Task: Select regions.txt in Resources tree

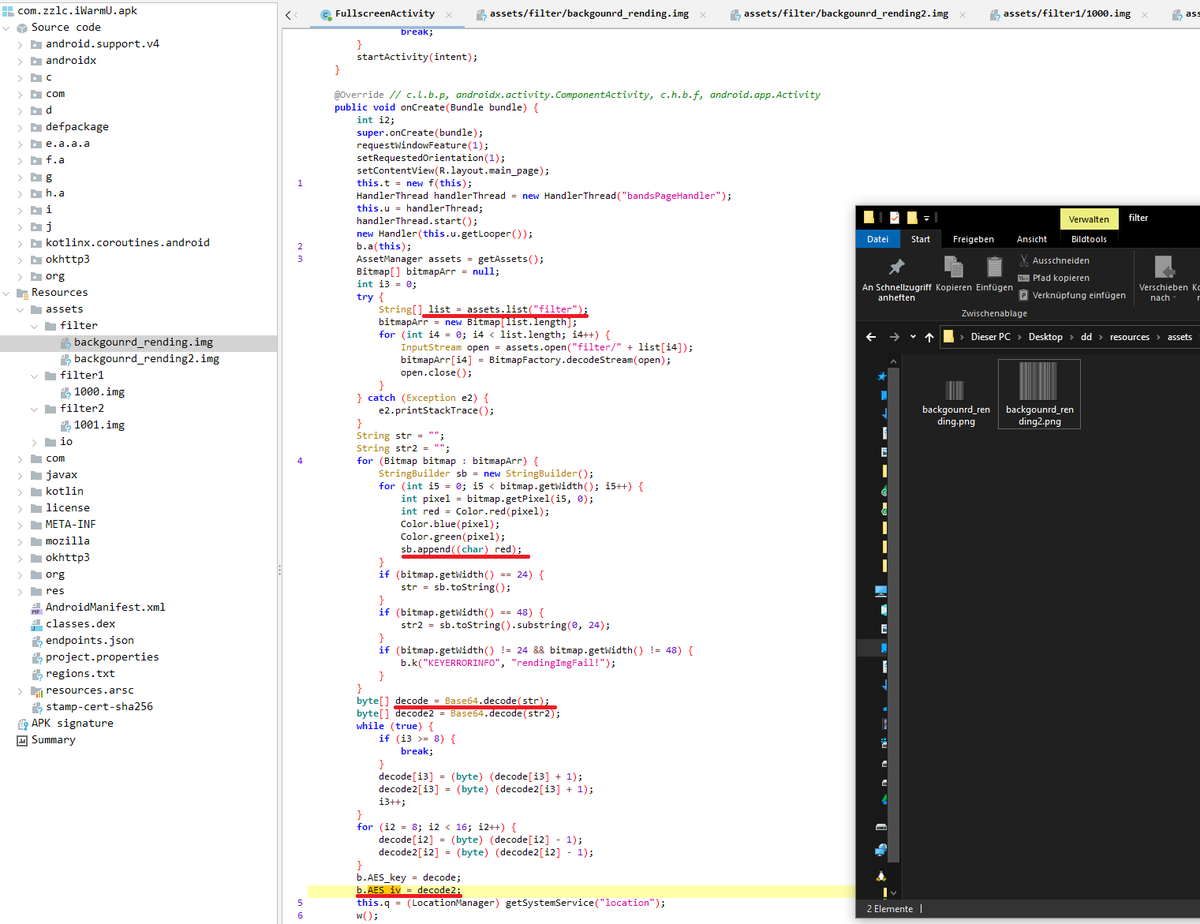Action: 80,674
